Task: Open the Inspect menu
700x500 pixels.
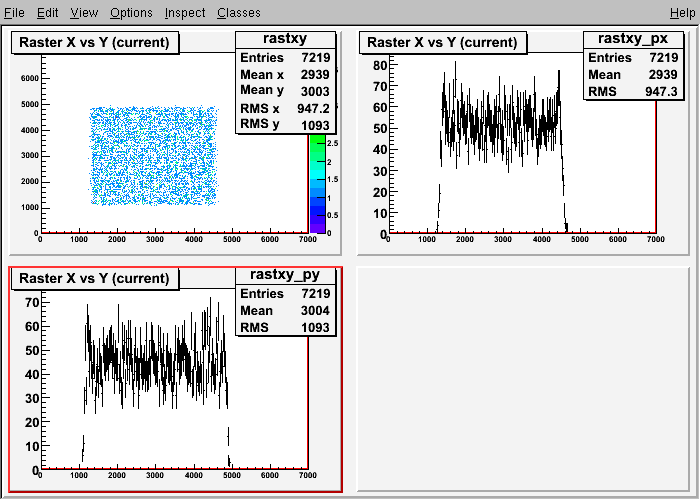Action: coord(185,12)
